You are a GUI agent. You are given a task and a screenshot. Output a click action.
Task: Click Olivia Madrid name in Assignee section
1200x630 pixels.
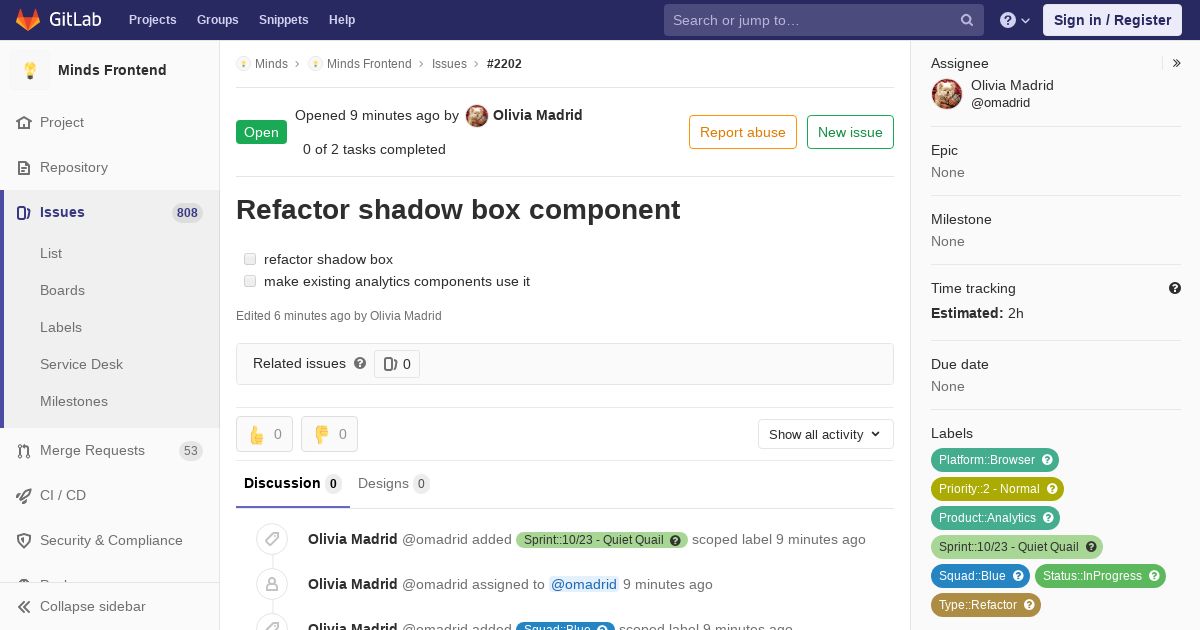(x=1012, y=85)
